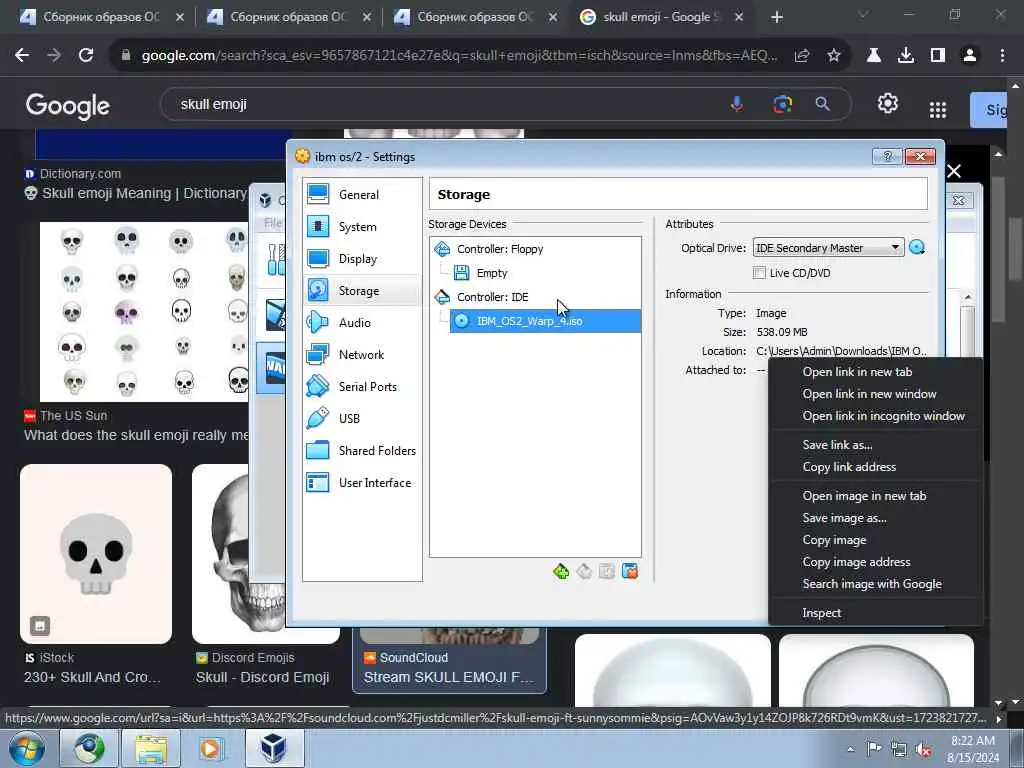Click the address bar URL
The image size is (1024, 768).
pos(459,56)
